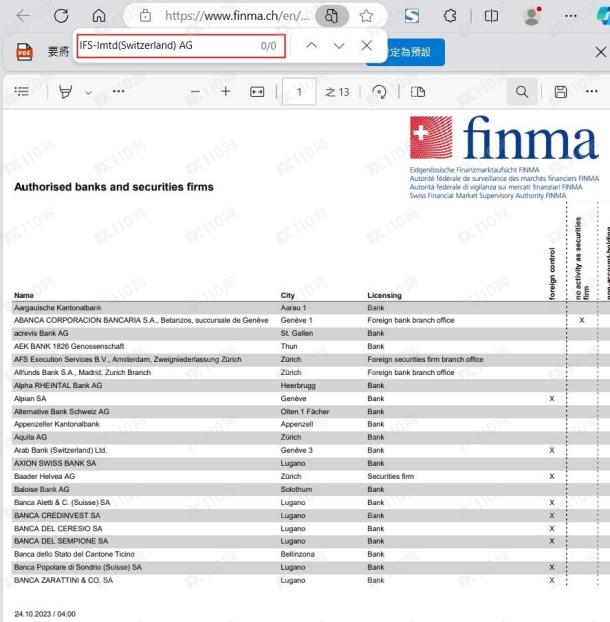Viewport: 610px width, 622px height.
Task: Click the 'Authorised banks and securities firms' heading
Action: click(x=114, y=187)
